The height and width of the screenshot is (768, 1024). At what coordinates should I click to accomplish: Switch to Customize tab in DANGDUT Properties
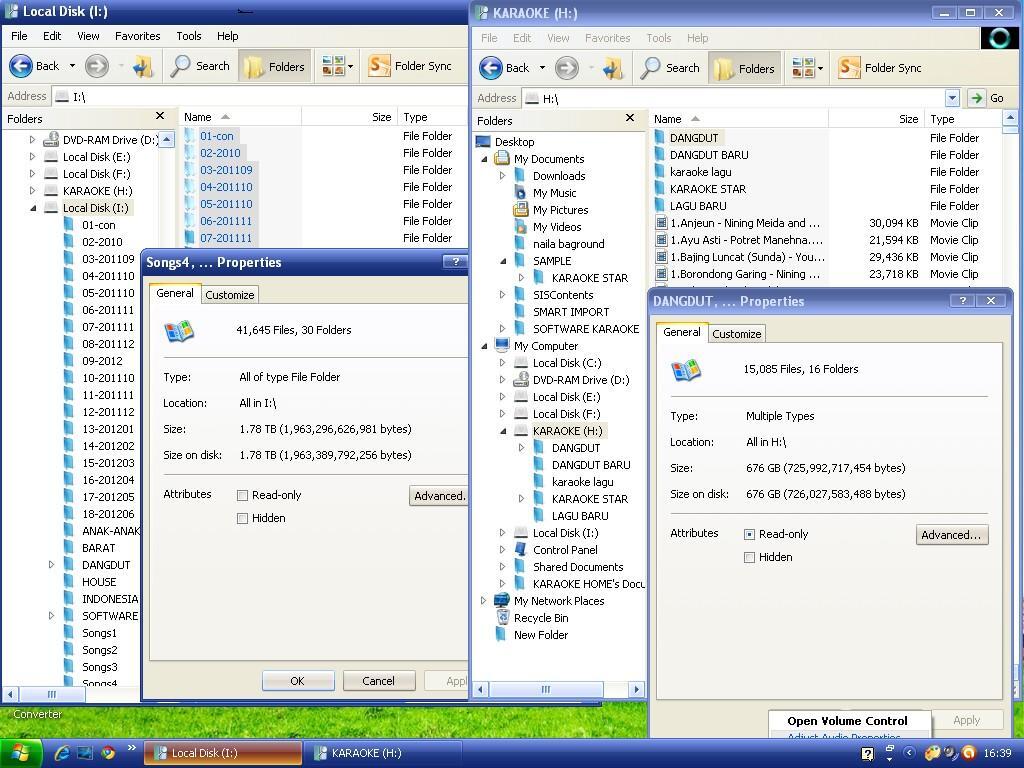click(737, 334)
